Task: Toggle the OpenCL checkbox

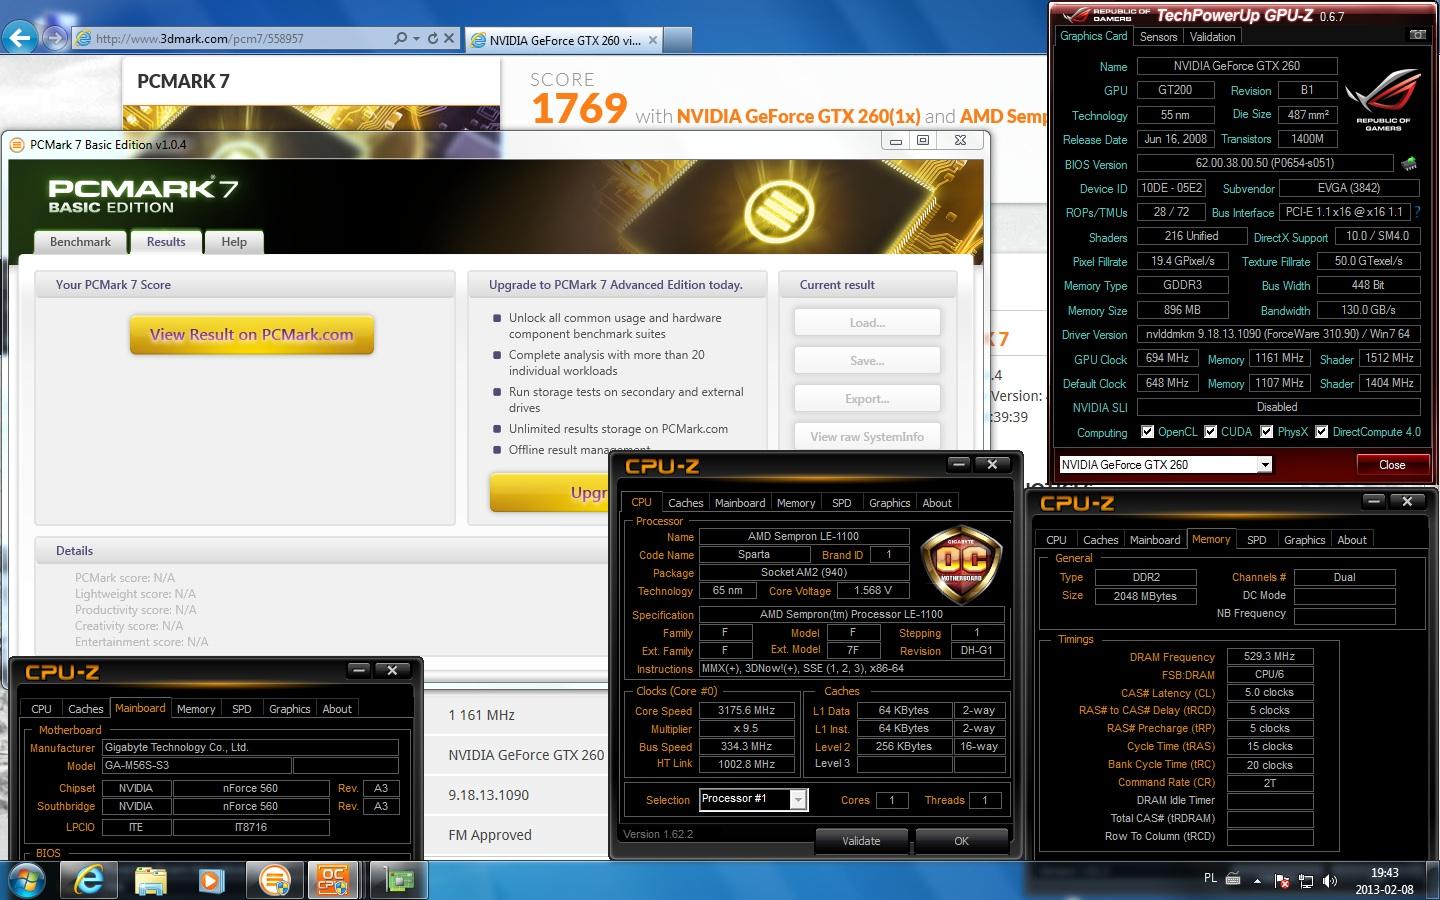Action: (1148, 432)
